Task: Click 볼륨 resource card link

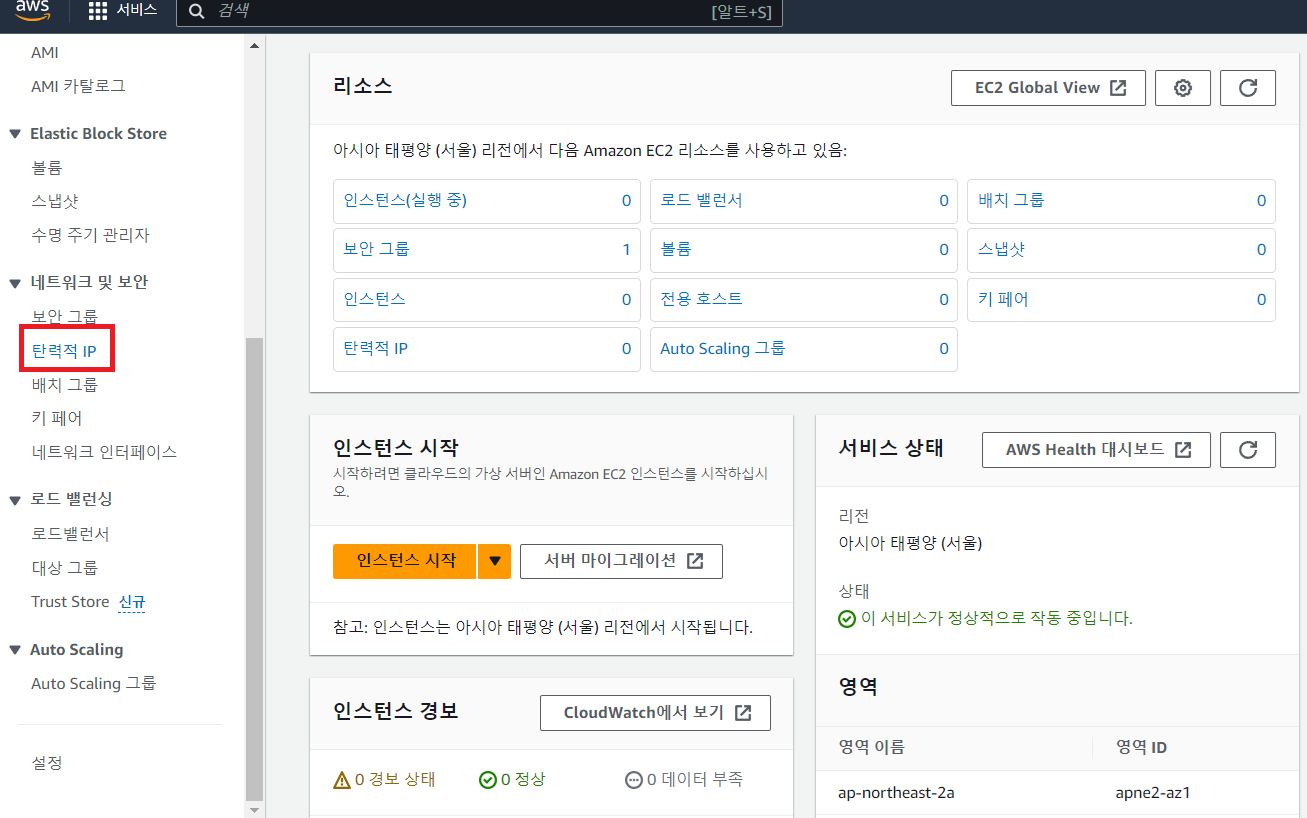Action: coord(676,249)
